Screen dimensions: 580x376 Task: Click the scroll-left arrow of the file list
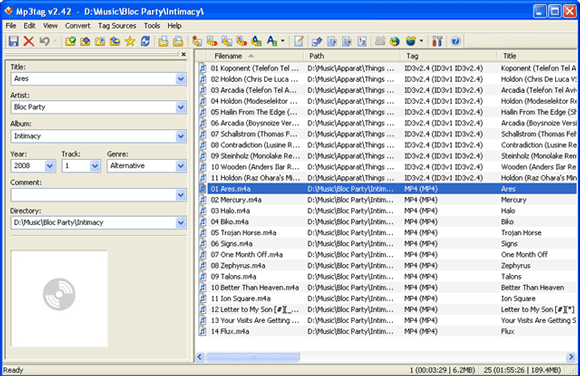click(200, 357)
